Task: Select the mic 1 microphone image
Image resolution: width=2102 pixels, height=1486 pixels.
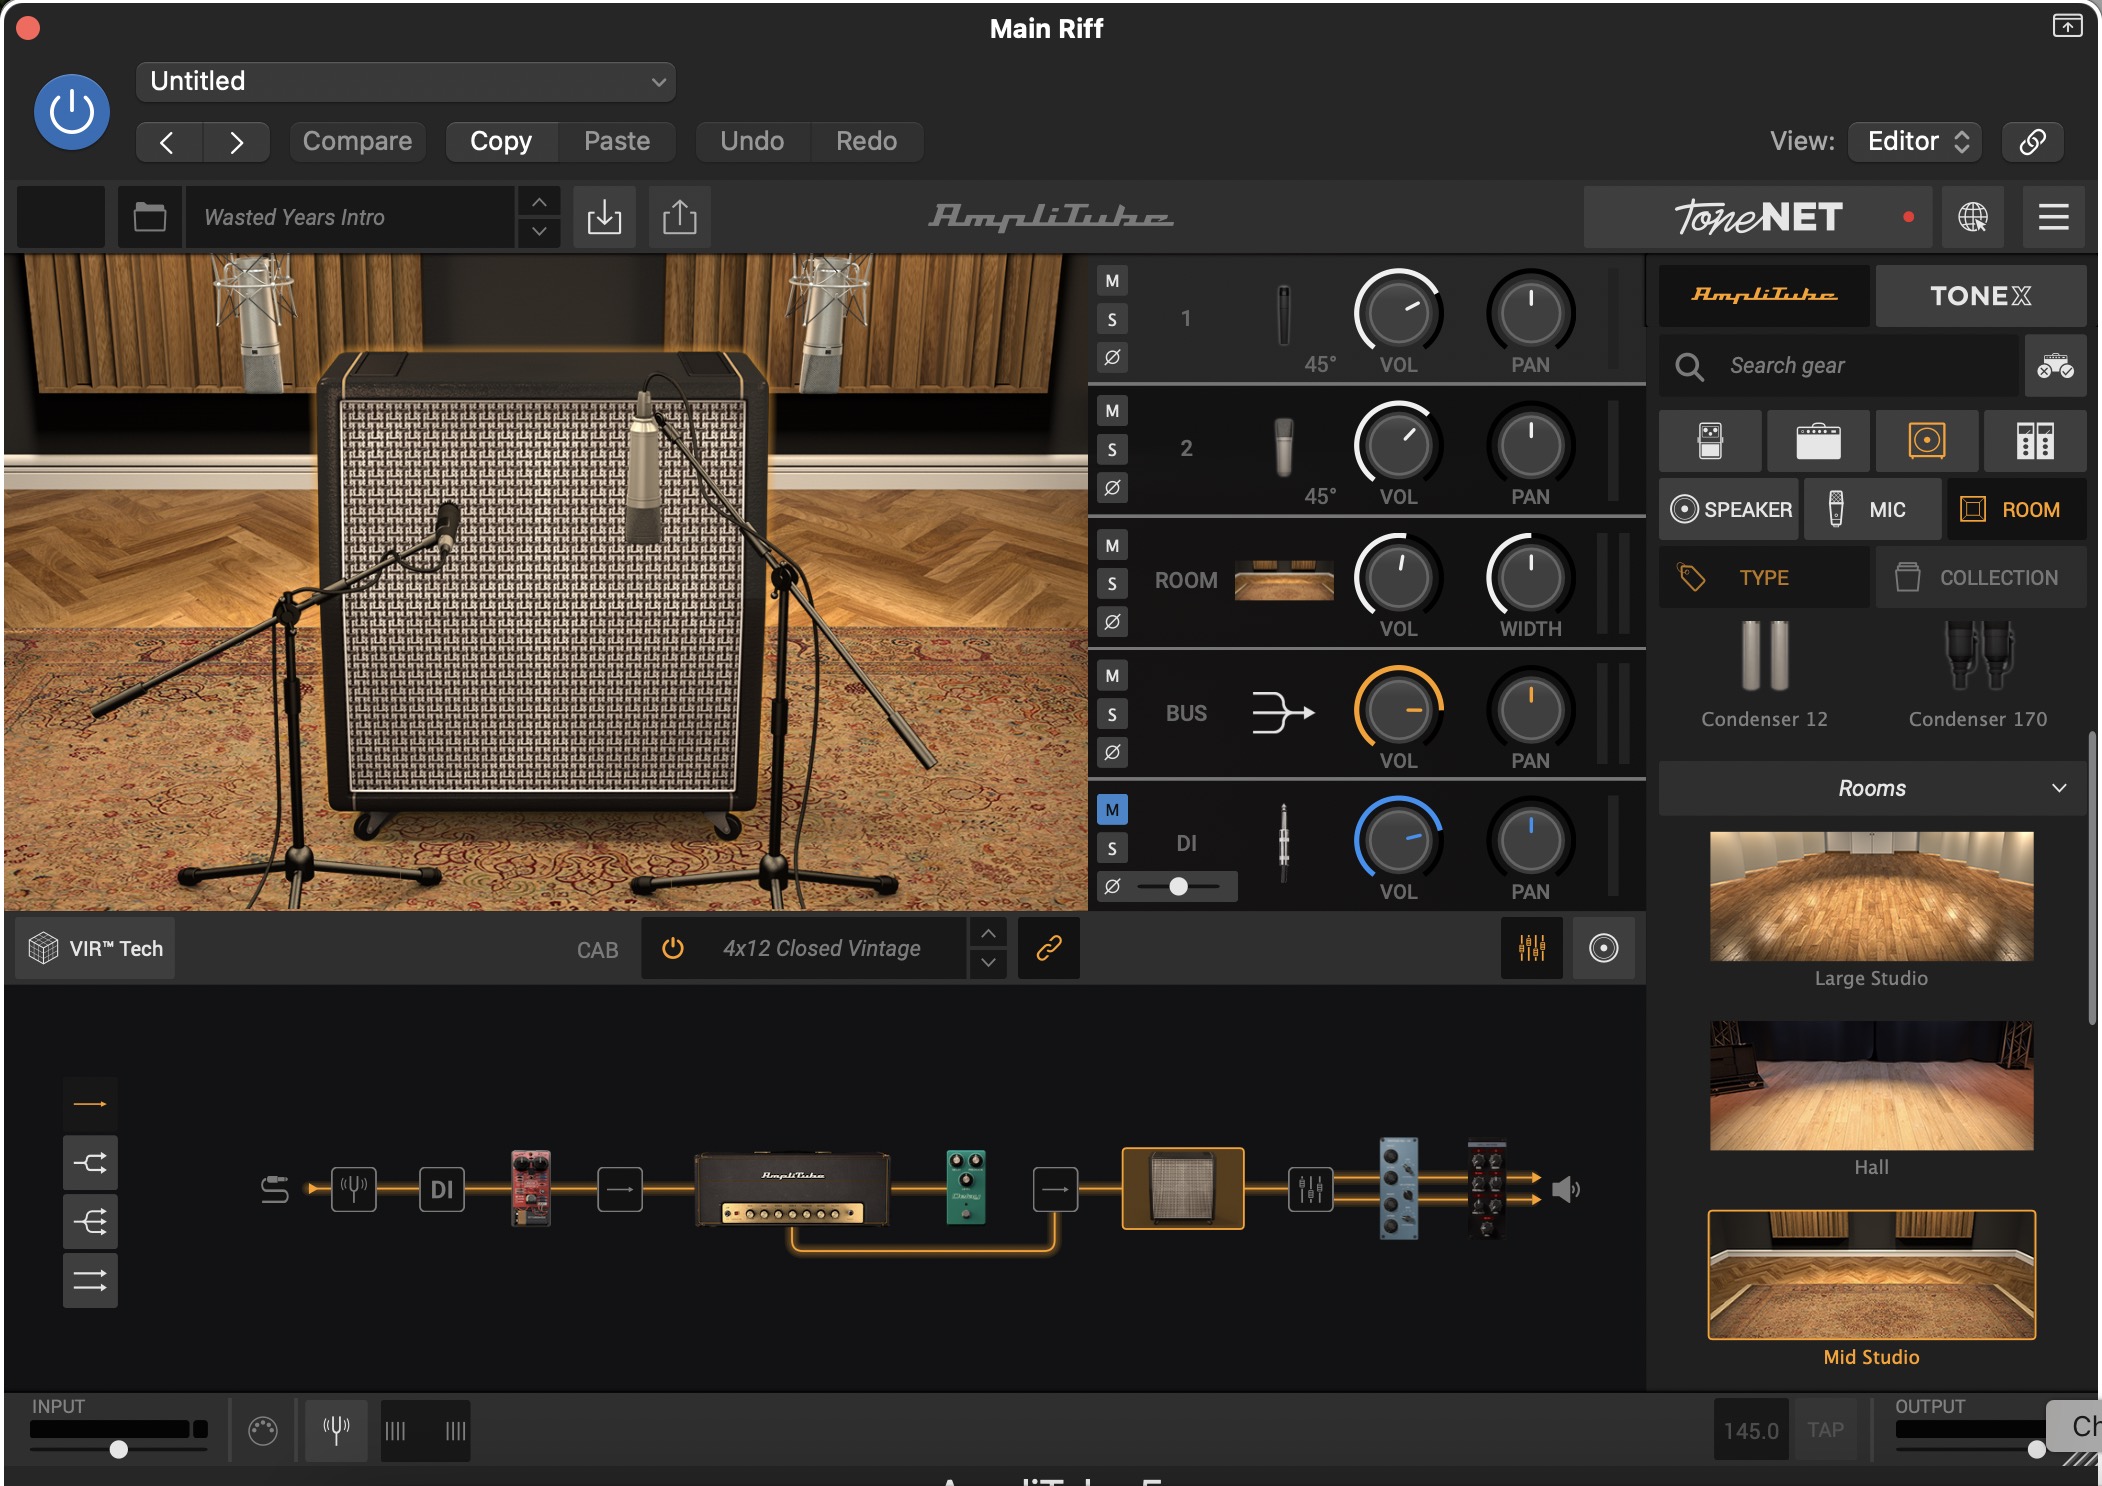Action: pyautogui.click(x=1284, y=317)
